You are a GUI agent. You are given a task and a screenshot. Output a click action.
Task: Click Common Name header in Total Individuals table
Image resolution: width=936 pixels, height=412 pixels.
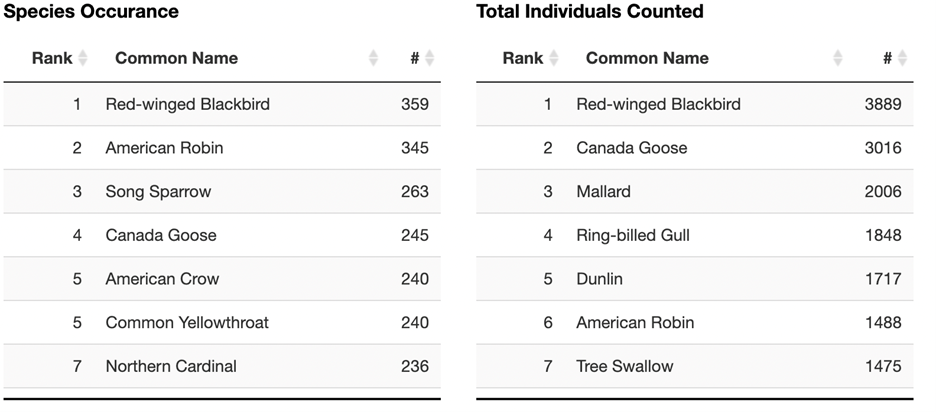coord(647,59)
